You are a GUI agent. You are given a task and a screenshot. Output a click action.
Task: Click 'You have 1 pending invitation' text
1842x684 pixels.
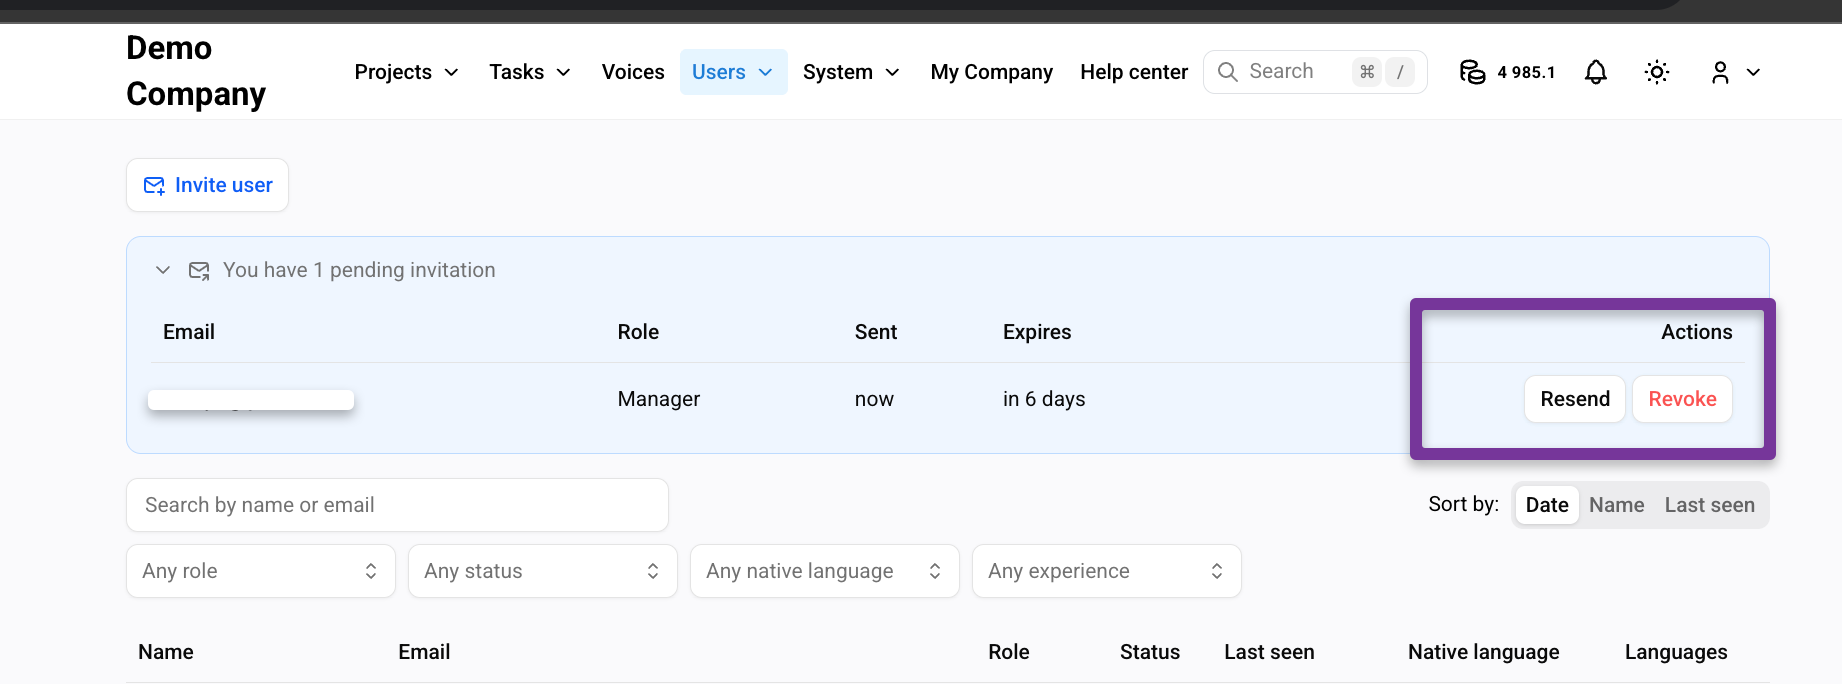pyautogui.click(x=359, y=270)
